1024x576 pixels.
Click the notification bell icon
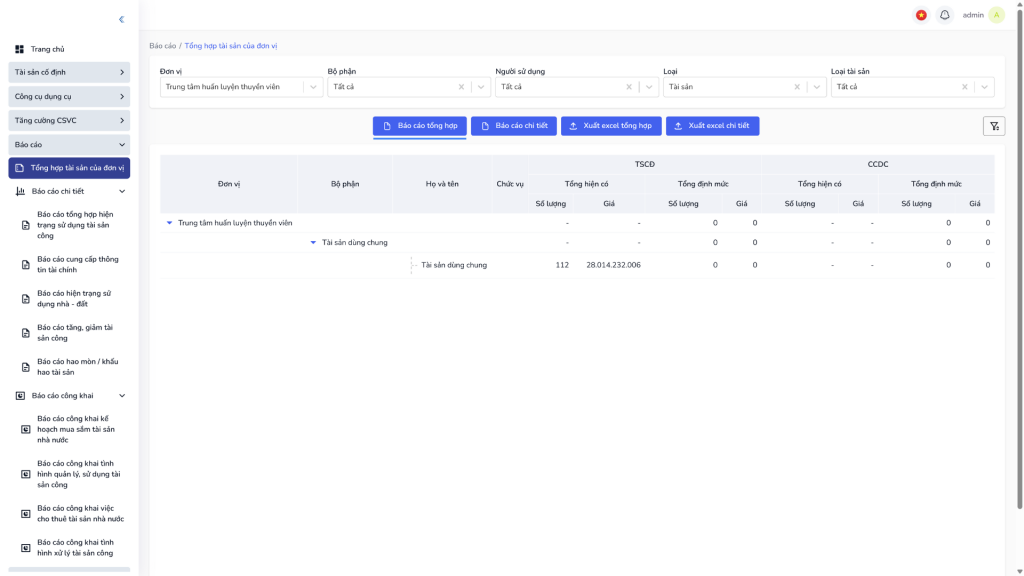click(x=944, y=15)
